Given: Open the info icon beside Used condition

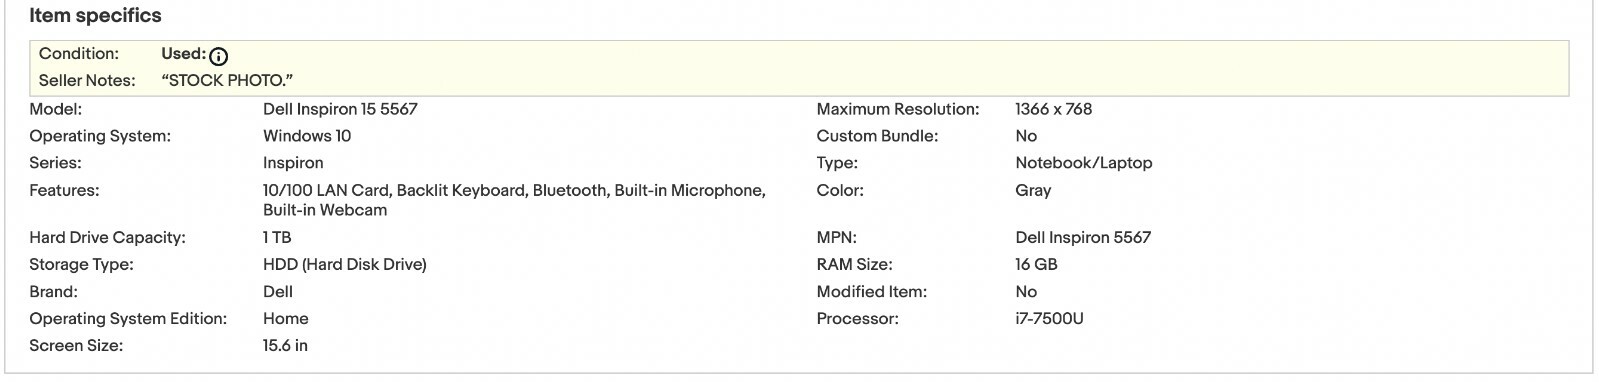Looking at the screenshot, I should click(219, 56).
